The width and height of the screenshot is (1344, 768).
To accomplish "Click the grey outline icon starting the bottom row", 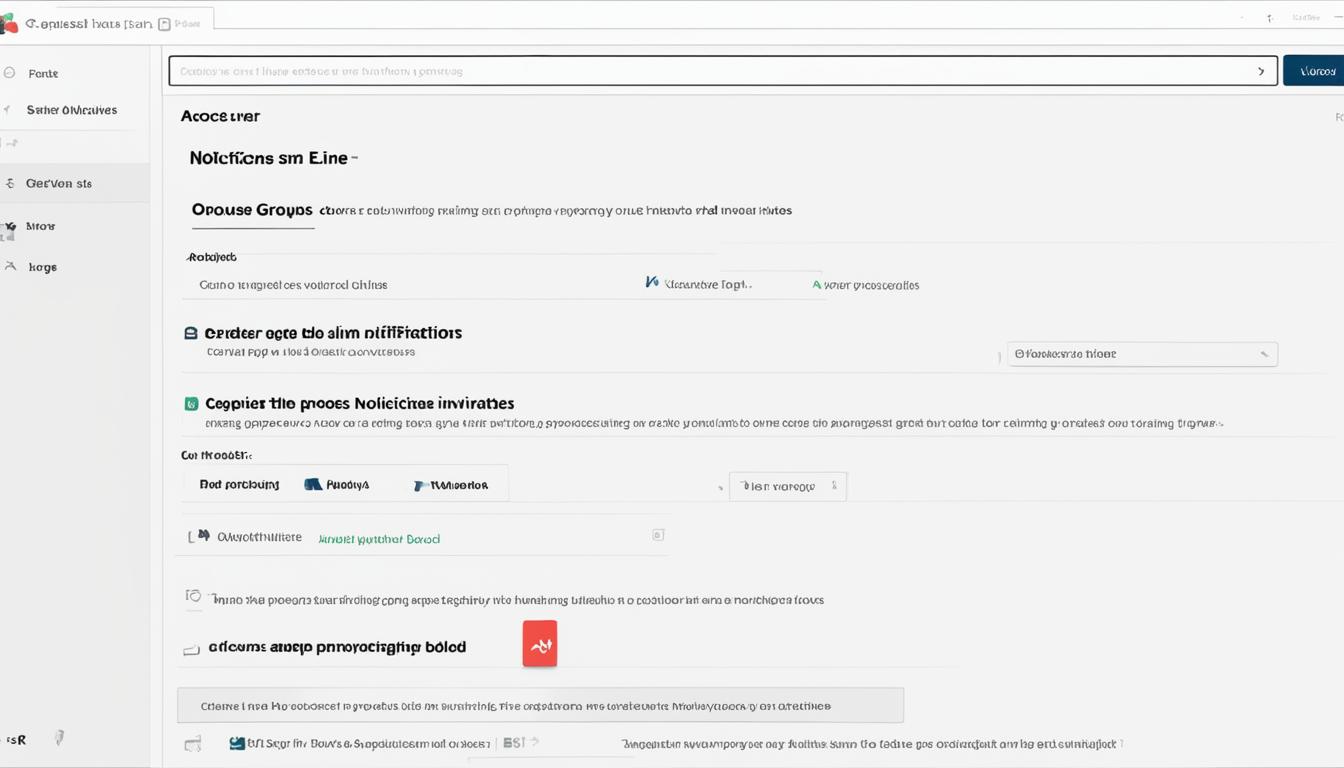I will click(x=193, y=743).
